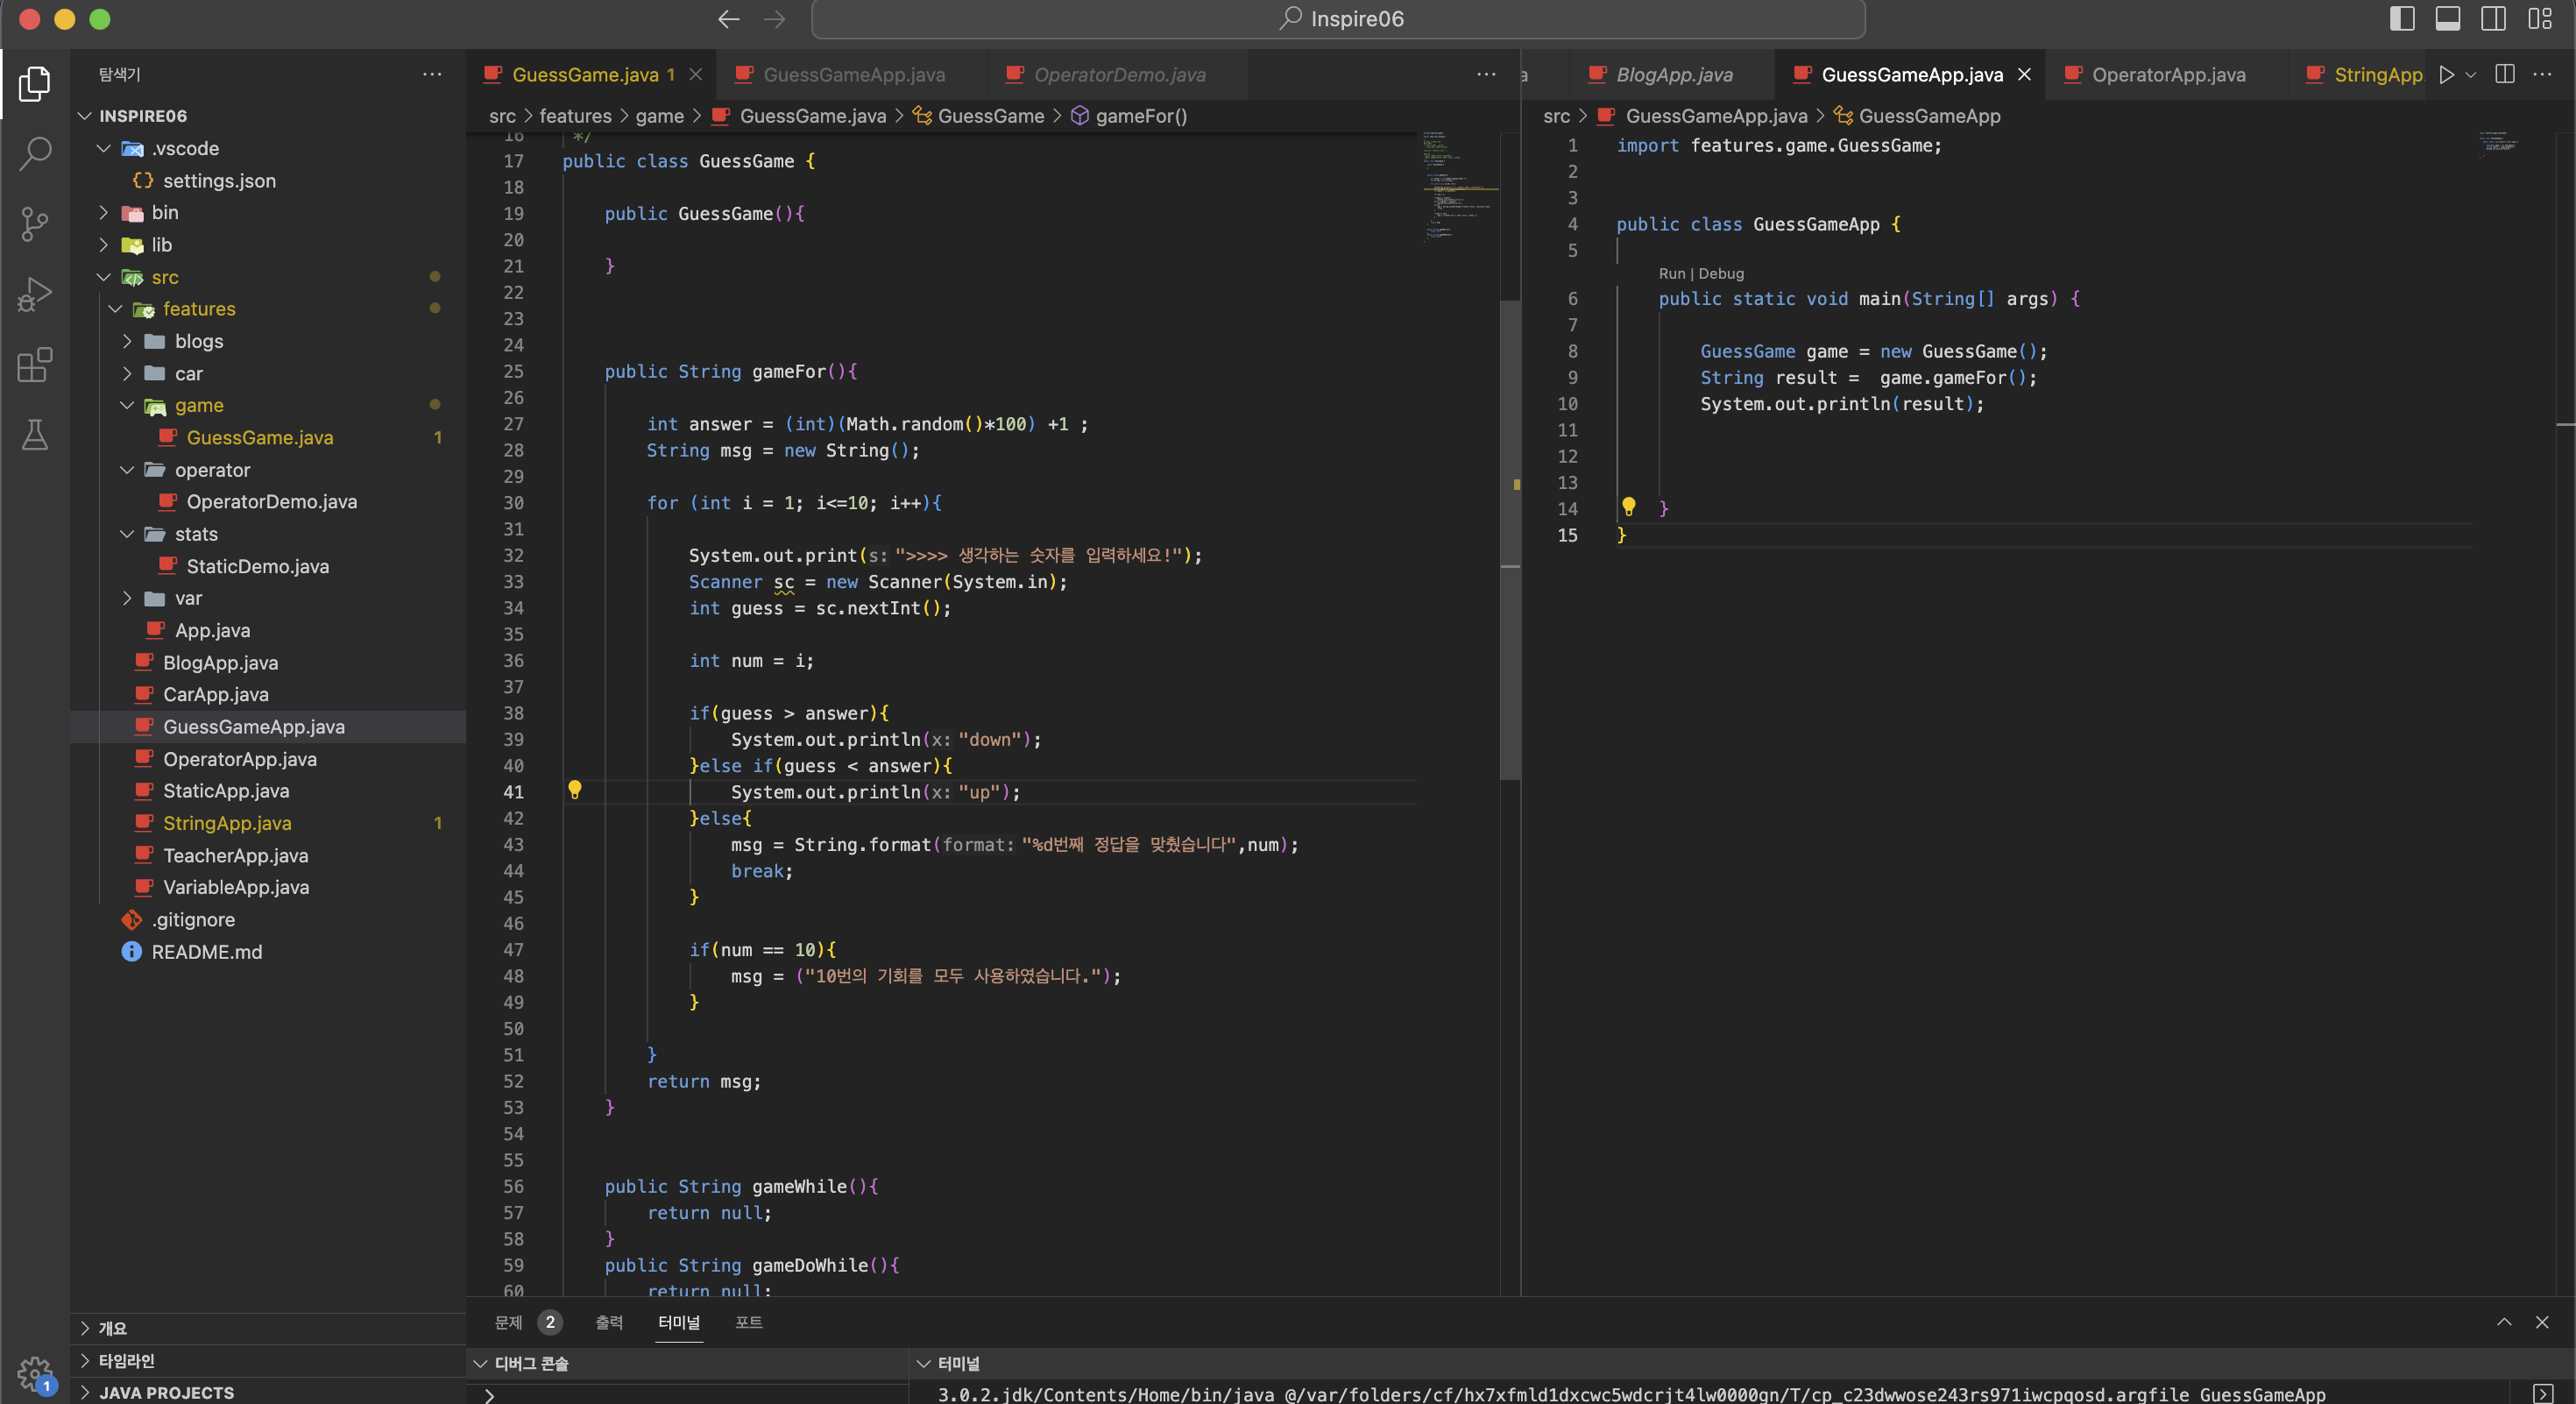Click the lightbulb on line 14
Viewport: 2576px width, 1404px height.
click(1628, 507)
